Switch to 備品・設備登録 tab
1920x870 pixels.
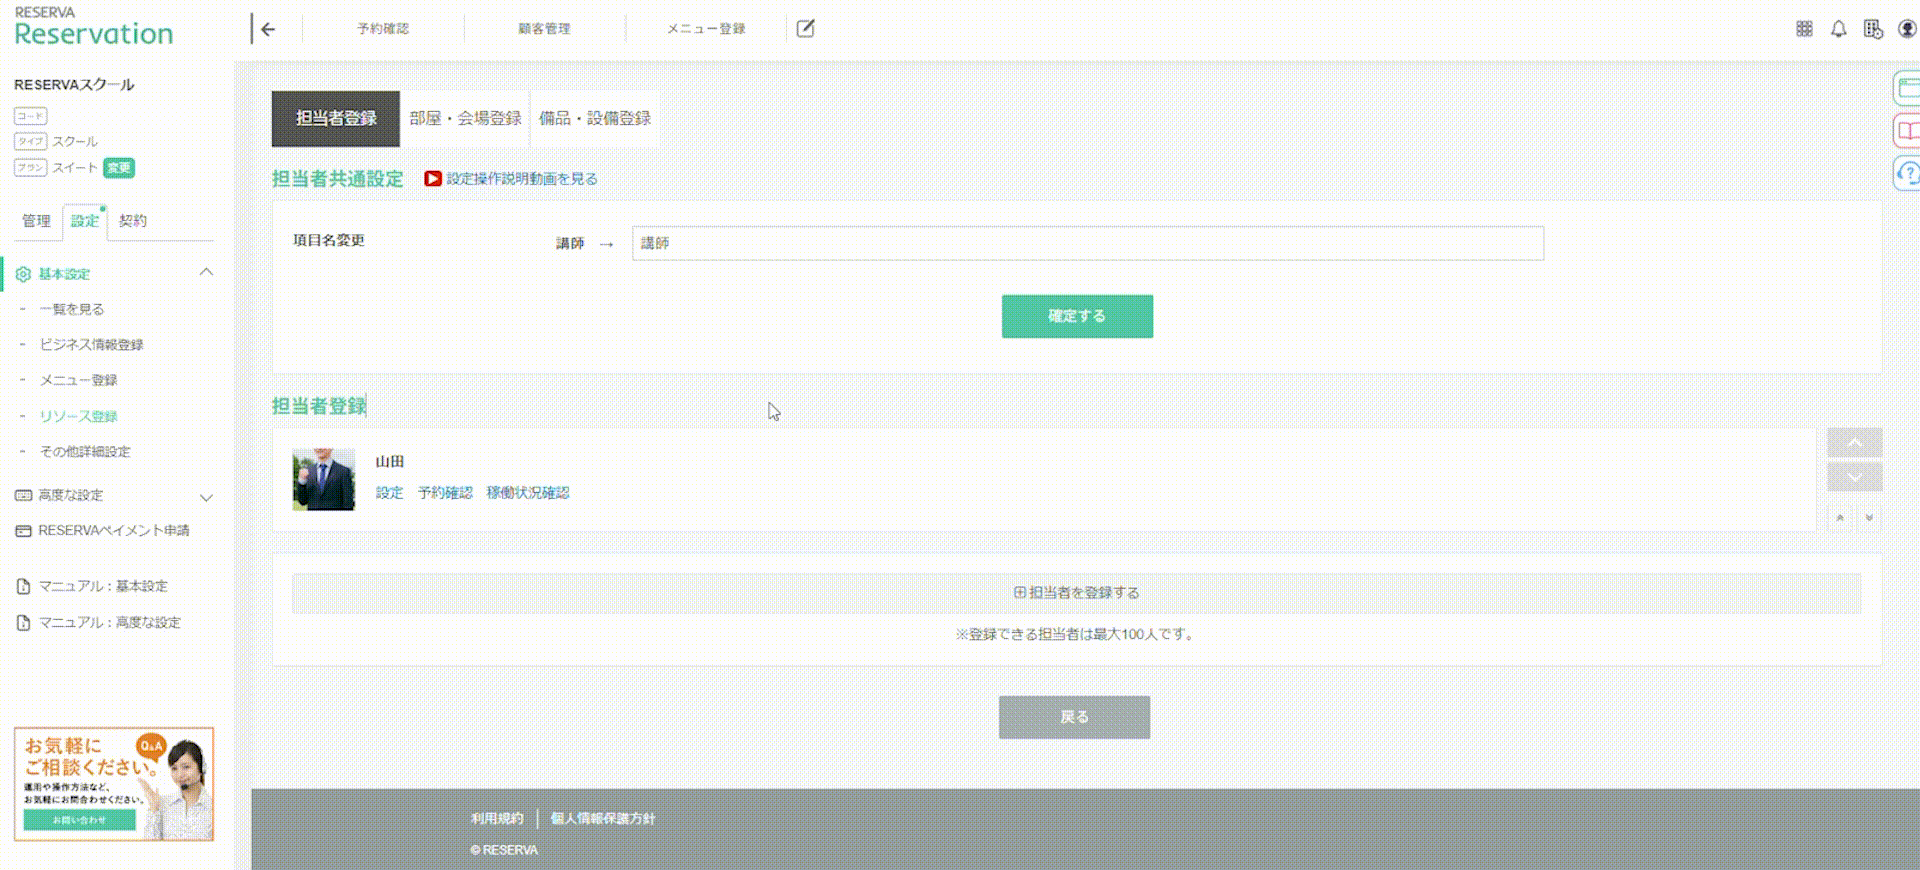(x=594, y=119)
